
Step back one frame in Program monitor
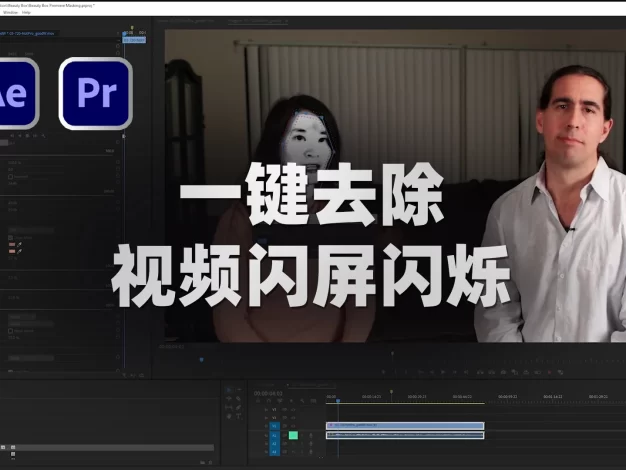click(432, 372)
